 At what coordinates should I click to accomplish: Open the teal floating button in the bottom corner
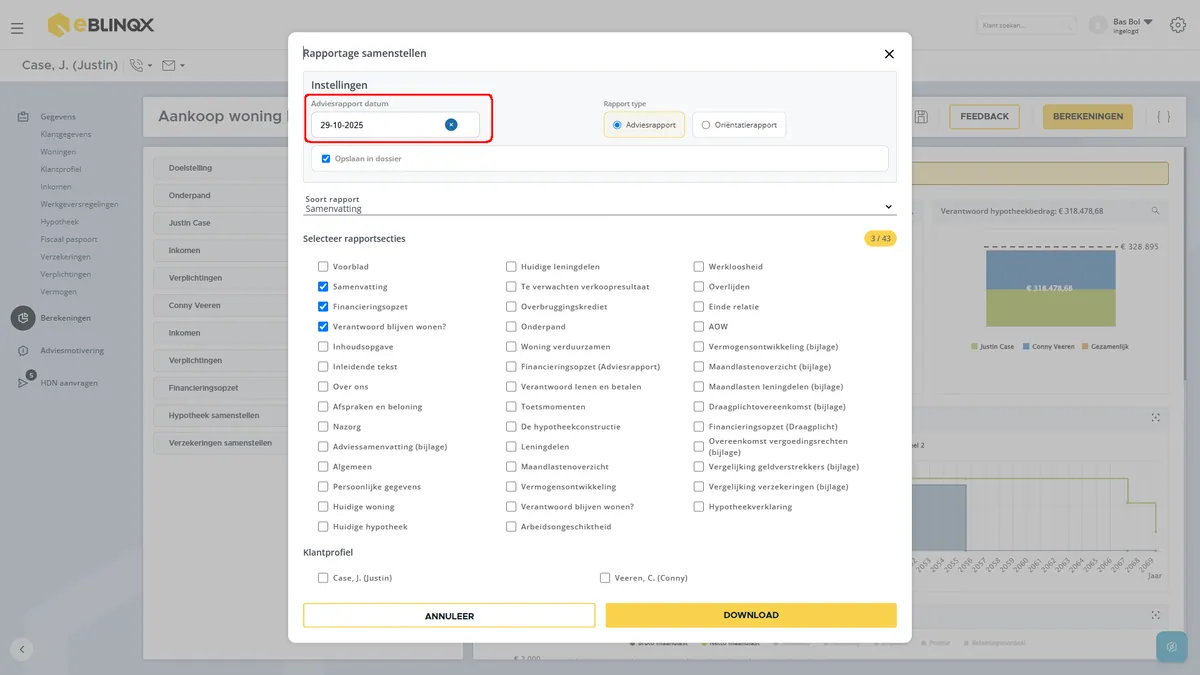(x=1171, y=647)
